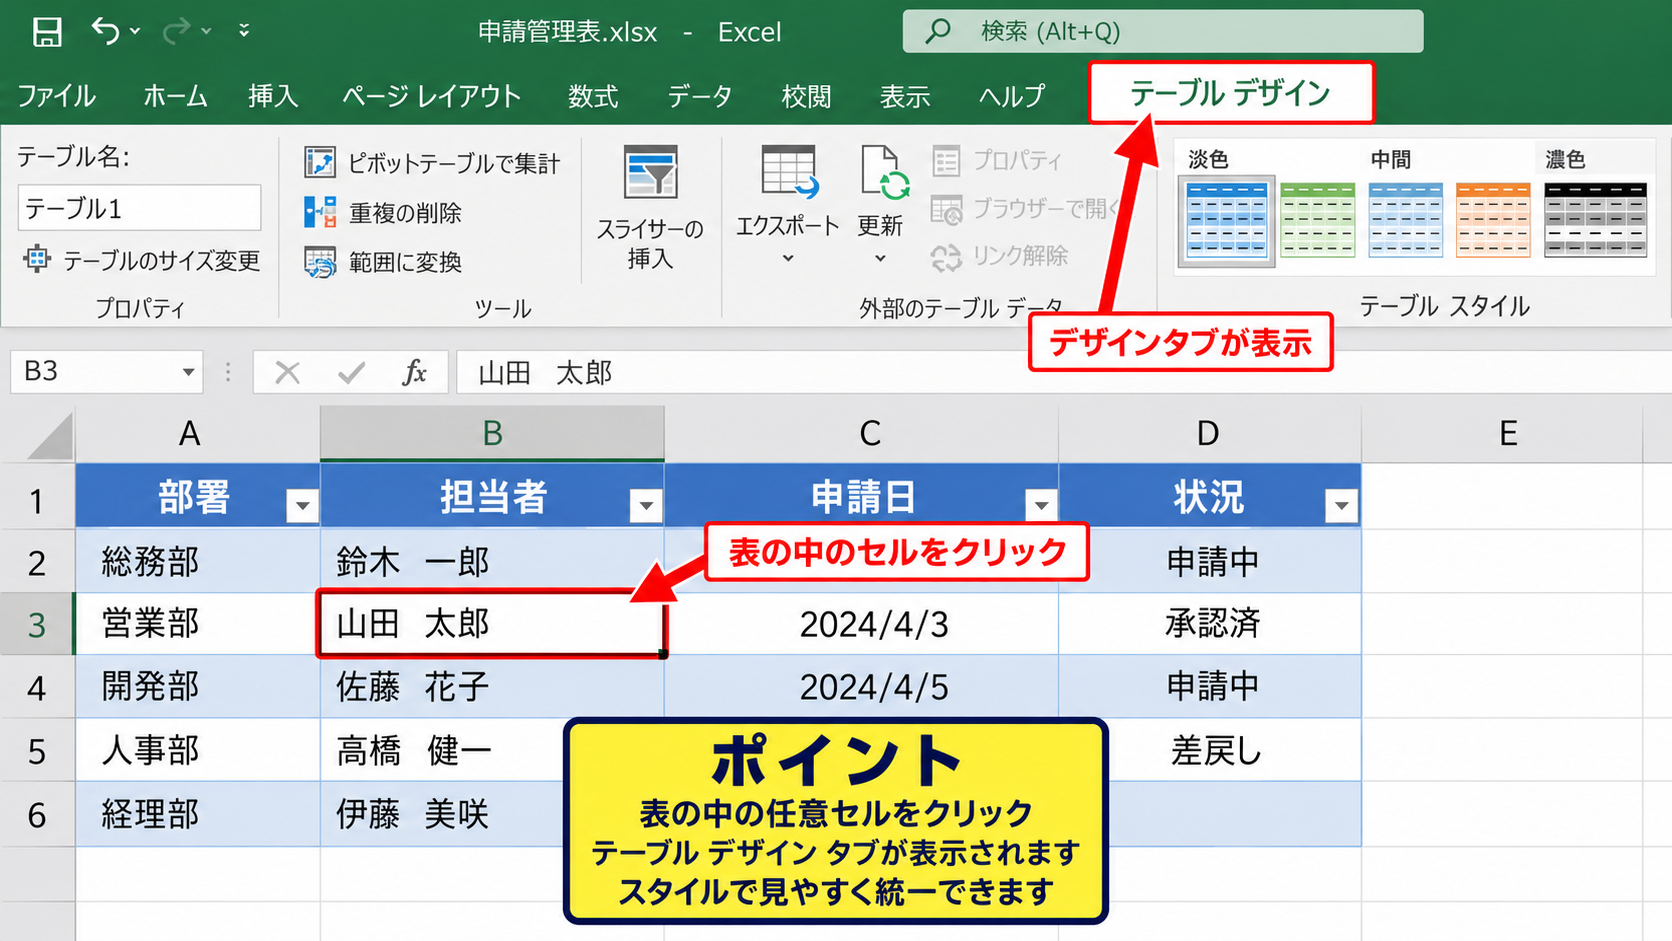This screenshot has width=1672, height=941.
Task: Open the Name Box dropdown arrow
Action: (x=188, y=372)
